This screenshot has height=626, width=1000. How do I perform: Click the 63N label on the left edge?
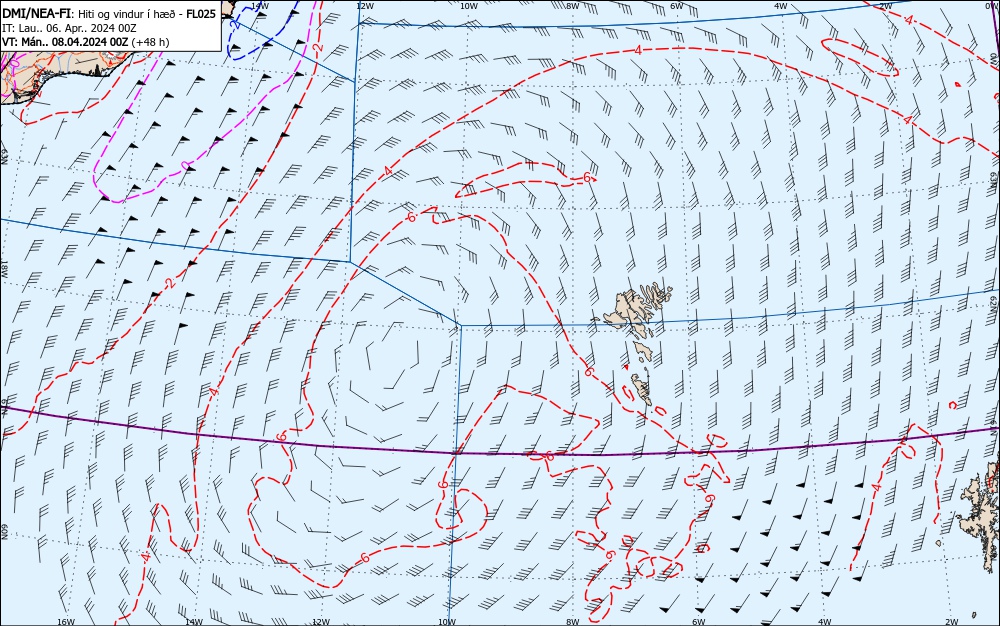tap(4, 157)
